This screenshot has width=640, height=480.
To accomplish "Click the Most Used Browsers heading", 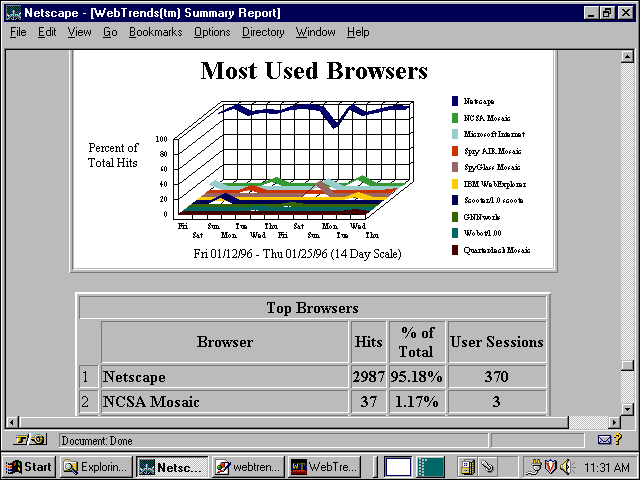I will pyautogui.click(x=314, y=71).
